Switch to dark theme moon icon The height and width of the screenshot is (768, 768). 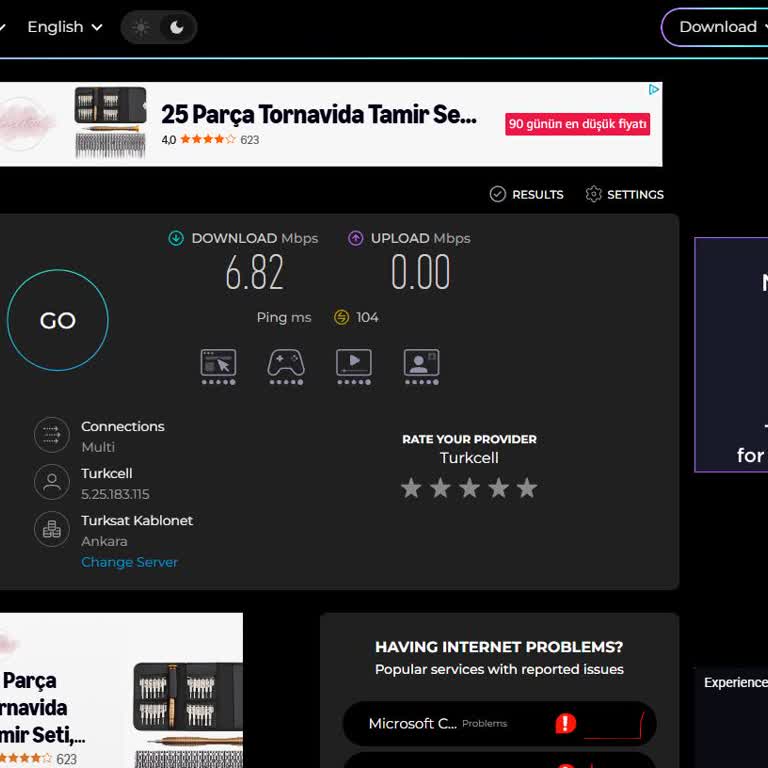coord(176,27)
